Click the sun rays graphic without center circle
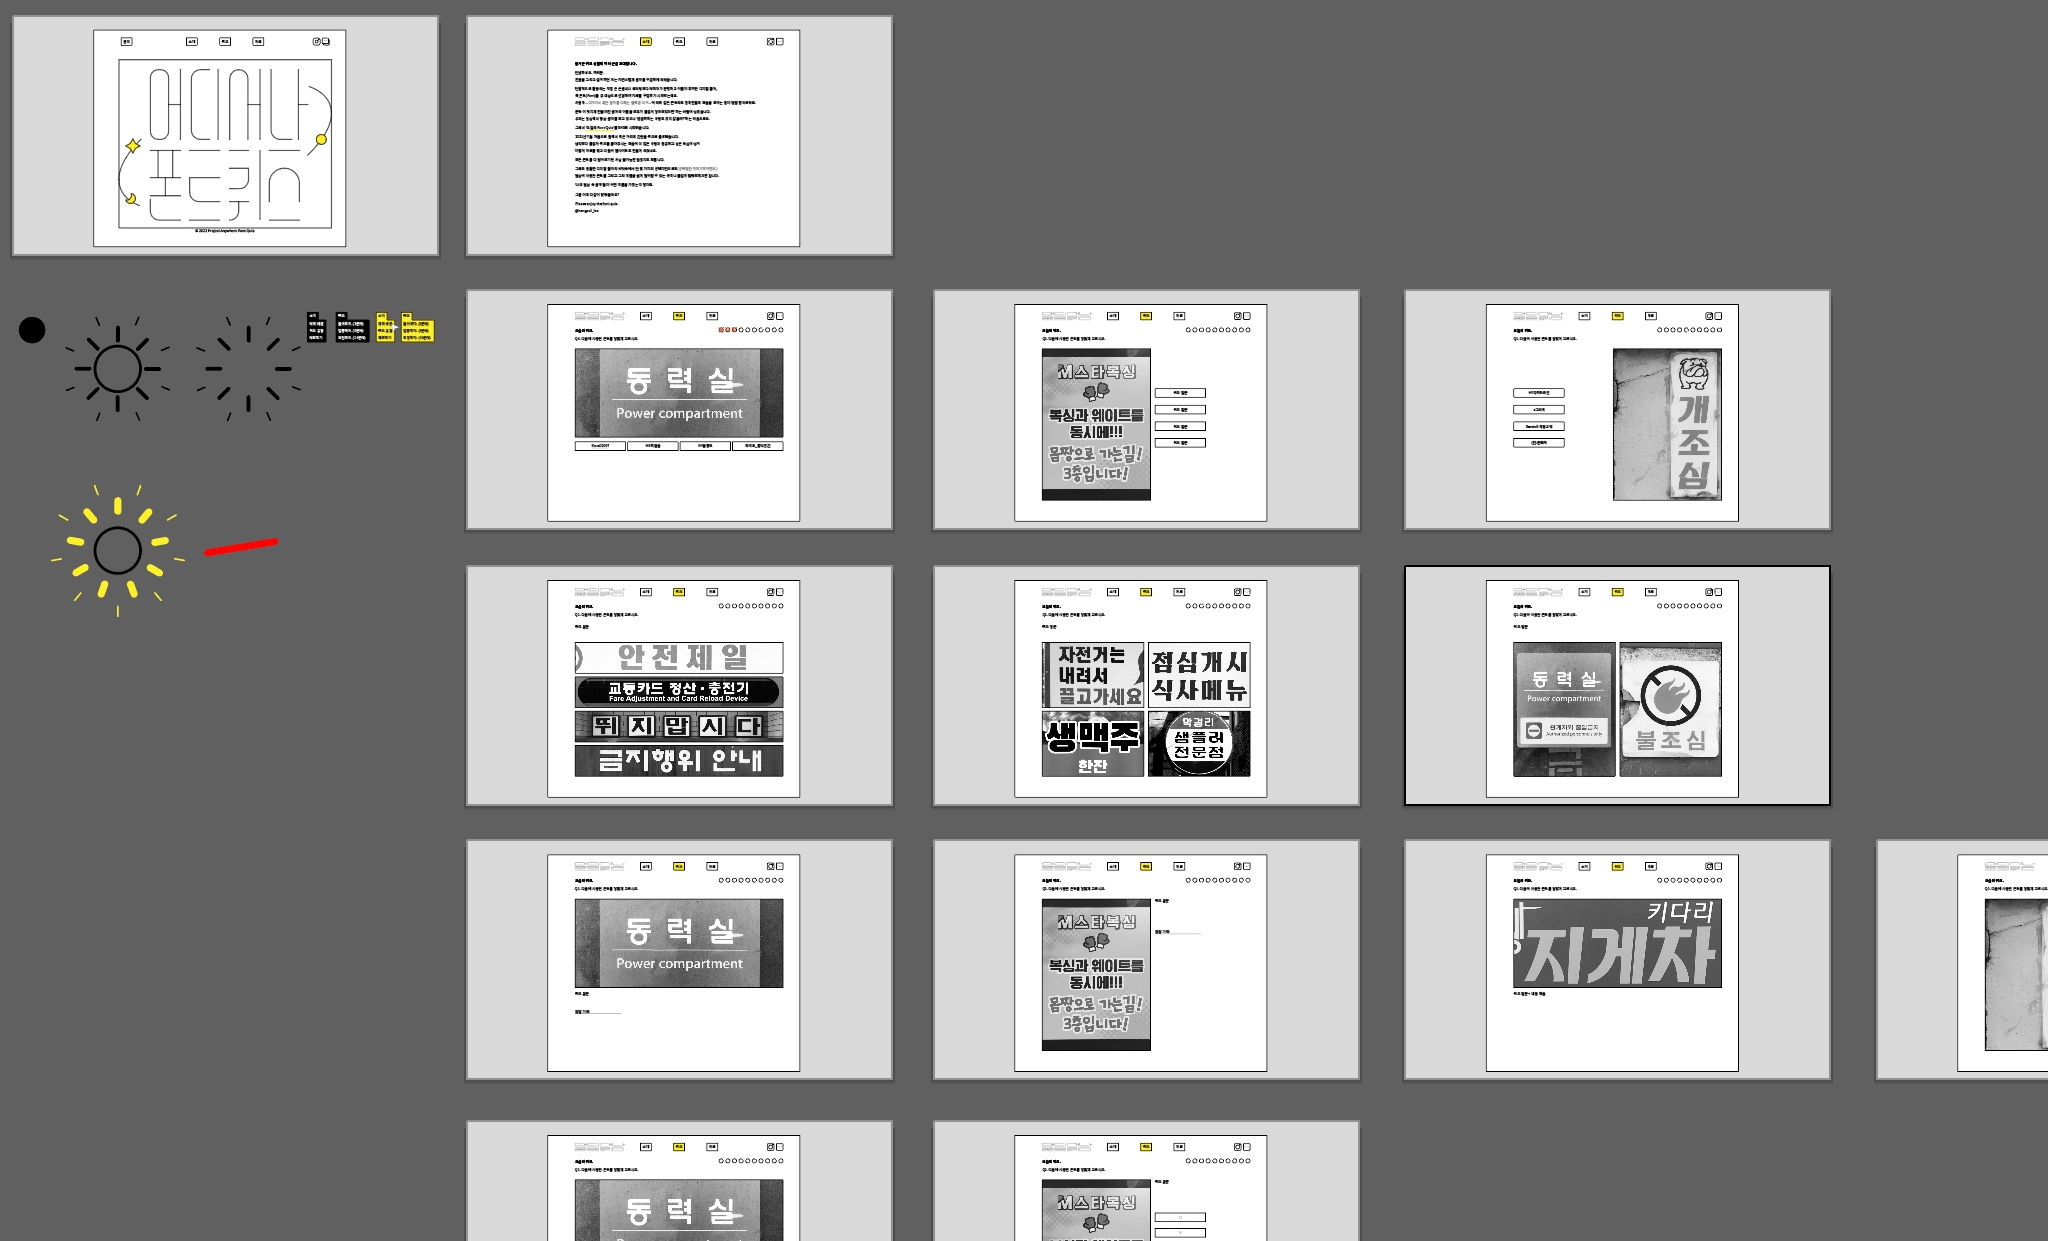 point(248,369)
